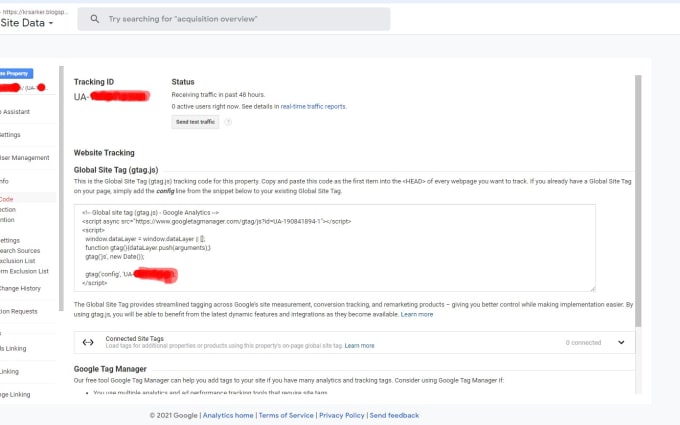The width and height of the screenshot is (680, 425).
Task: Focus the Try searching input field
Action: pos(234,19)
